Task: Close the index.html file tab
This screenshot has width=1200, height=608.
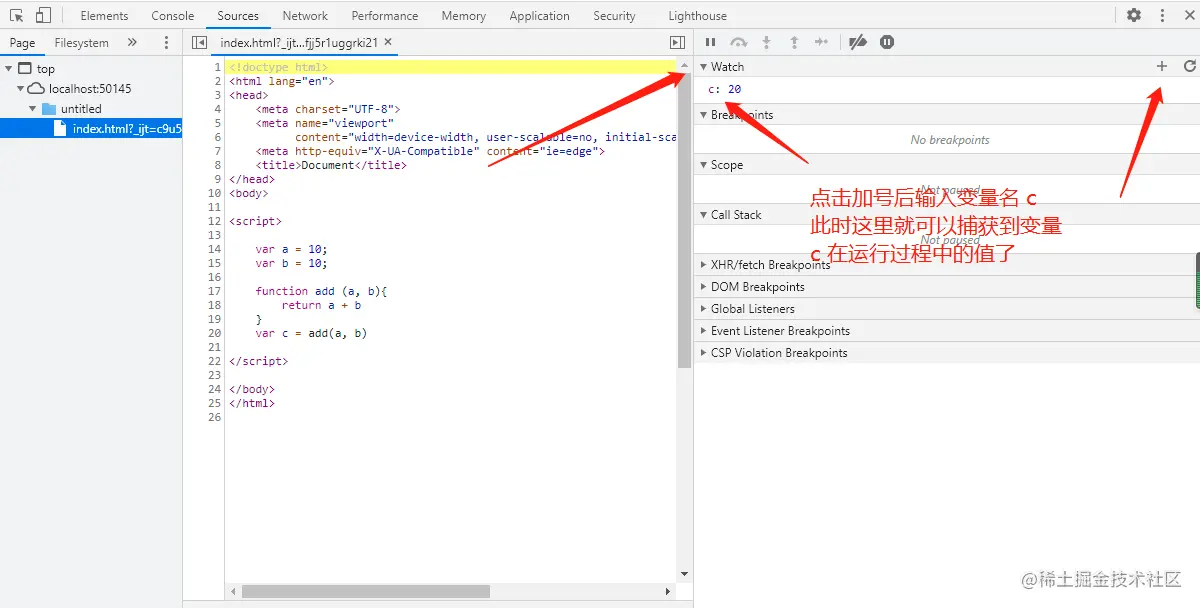Action: 388,42
